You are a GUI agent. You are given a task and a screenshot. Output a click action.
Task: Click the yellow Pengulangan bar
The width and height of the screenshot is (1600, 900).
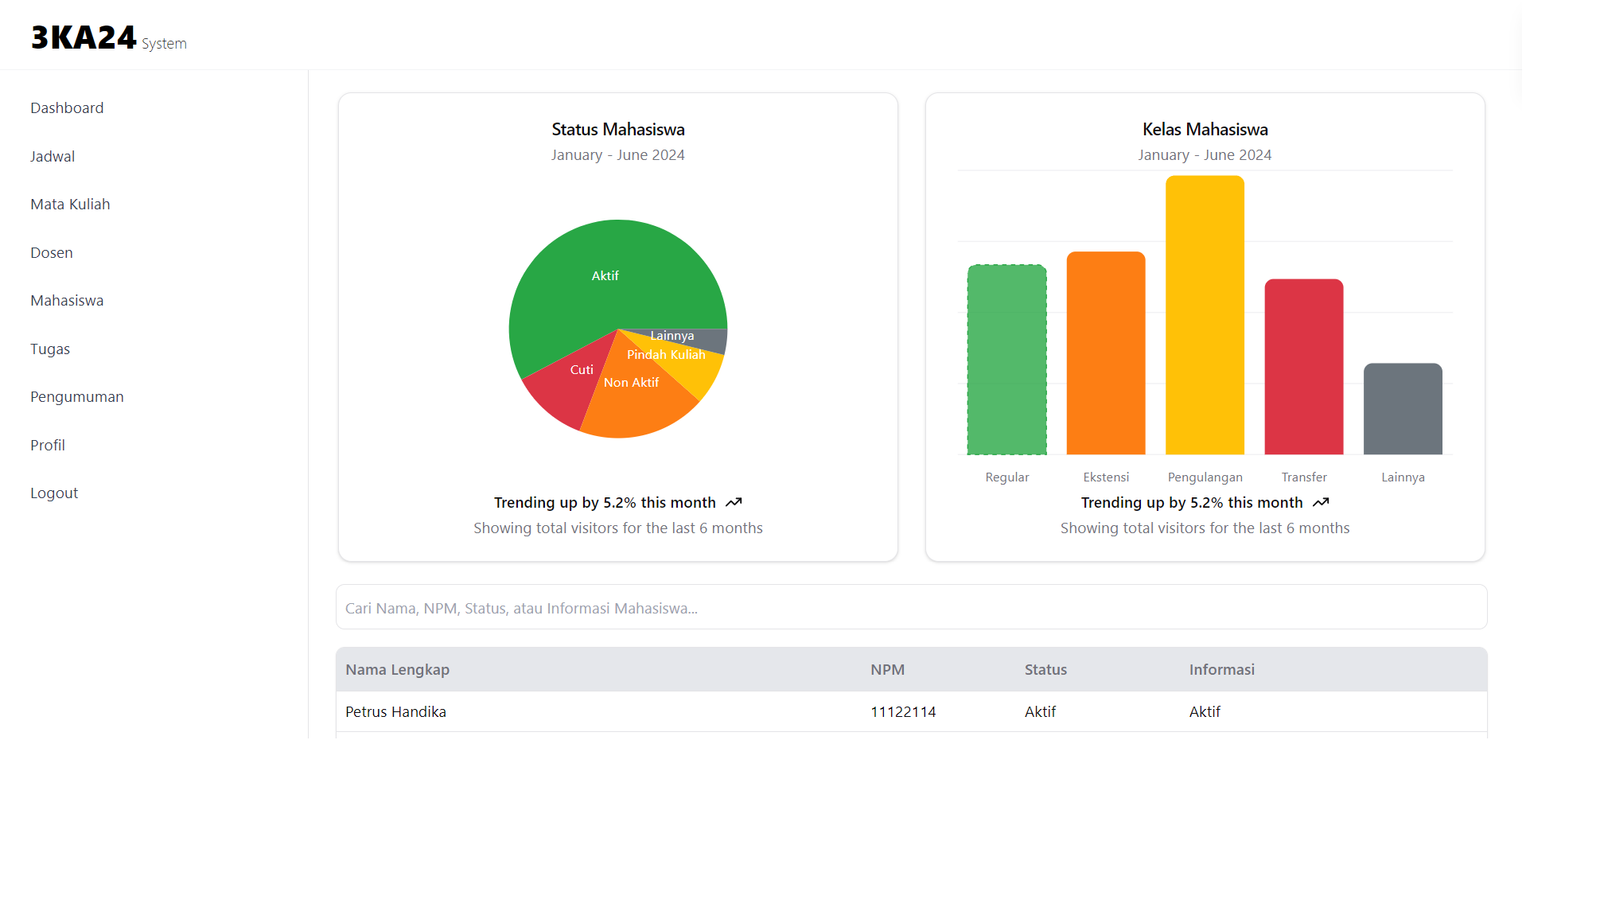click(x=1205, y=315)
